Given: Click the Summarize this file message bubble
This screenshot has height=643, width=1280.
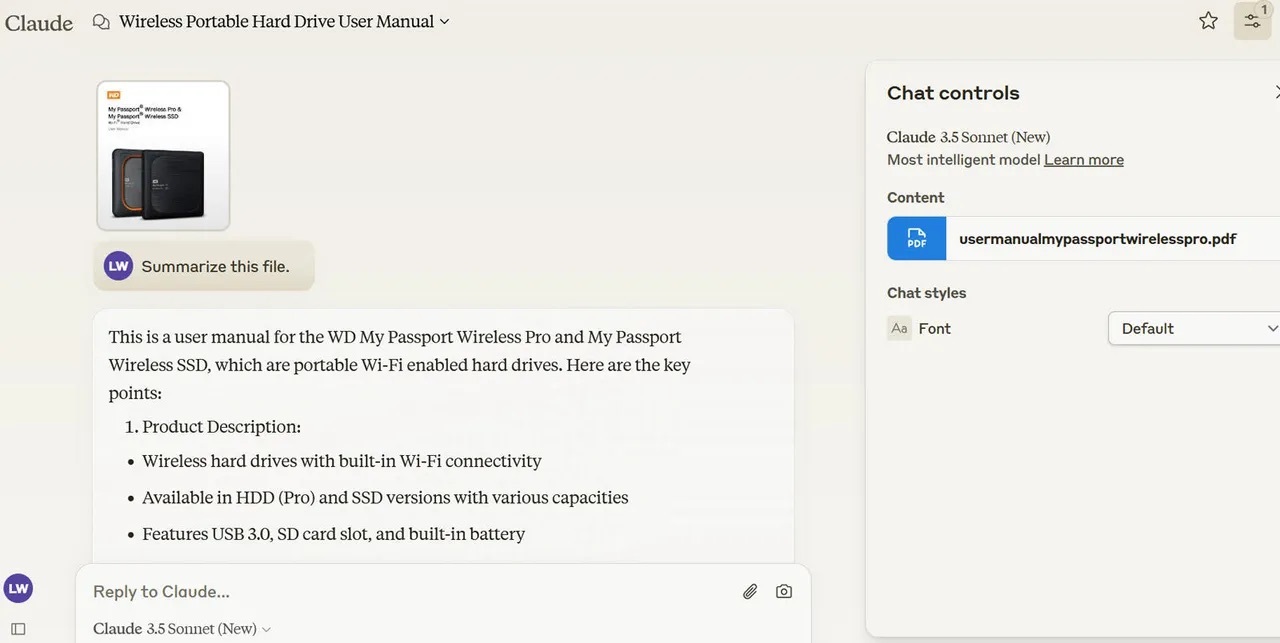Looking at the screenshot, I should pyautogui.click(x=215, y=266).
